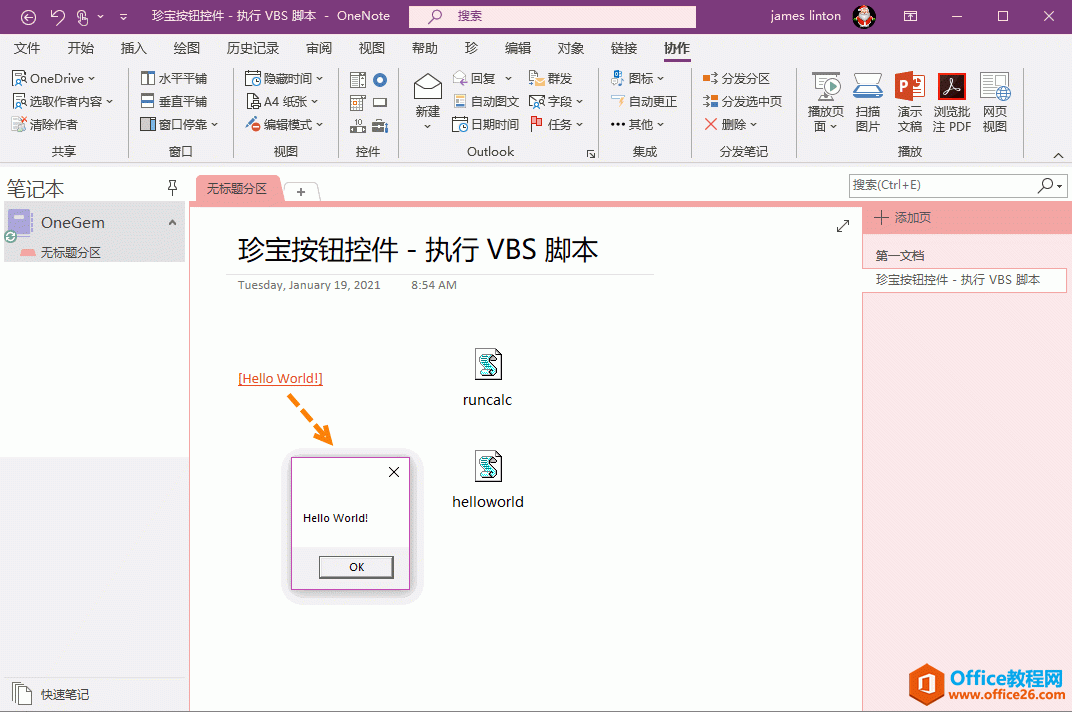Viewport: 1072px width, 712px height.
Task: Switch to the 链接 ribbon tab
Action: click(624, 48)
